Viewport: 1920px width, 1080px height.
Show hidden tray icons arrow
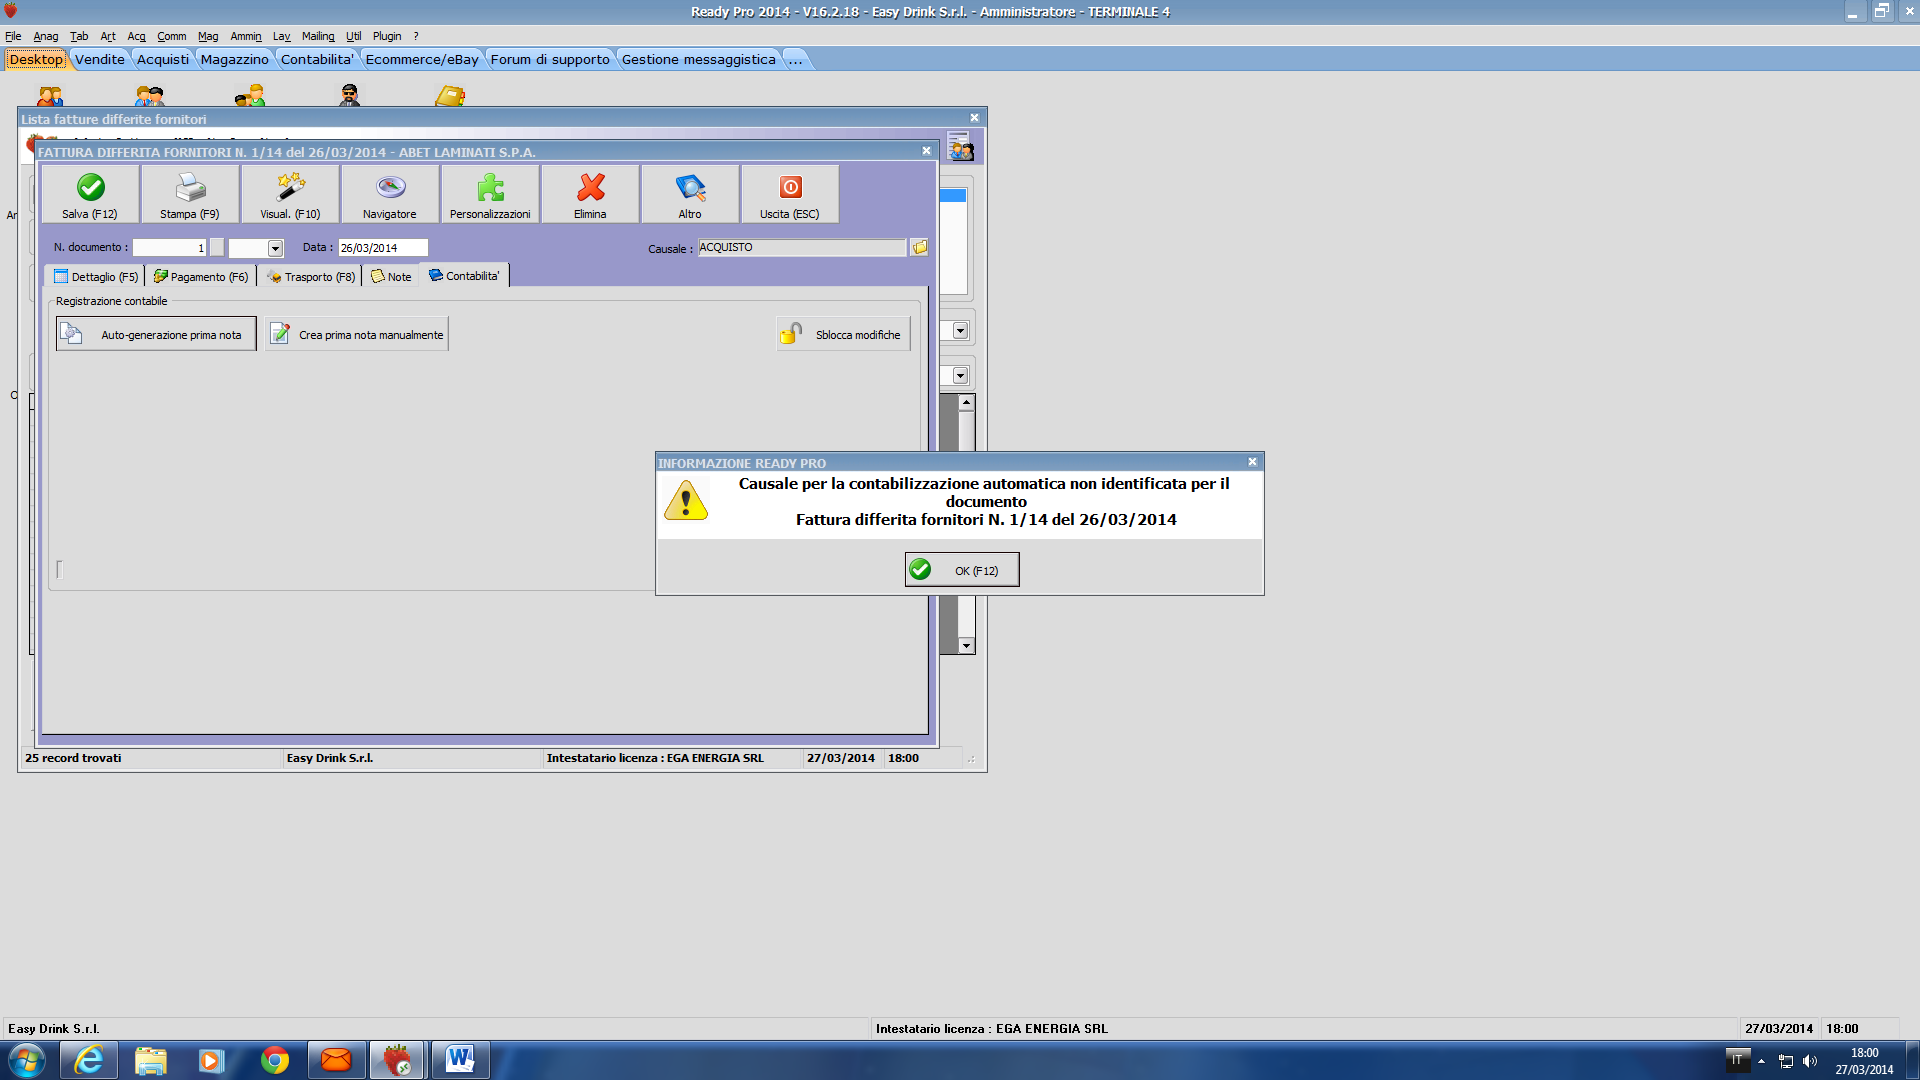tap(1761, 1061)
